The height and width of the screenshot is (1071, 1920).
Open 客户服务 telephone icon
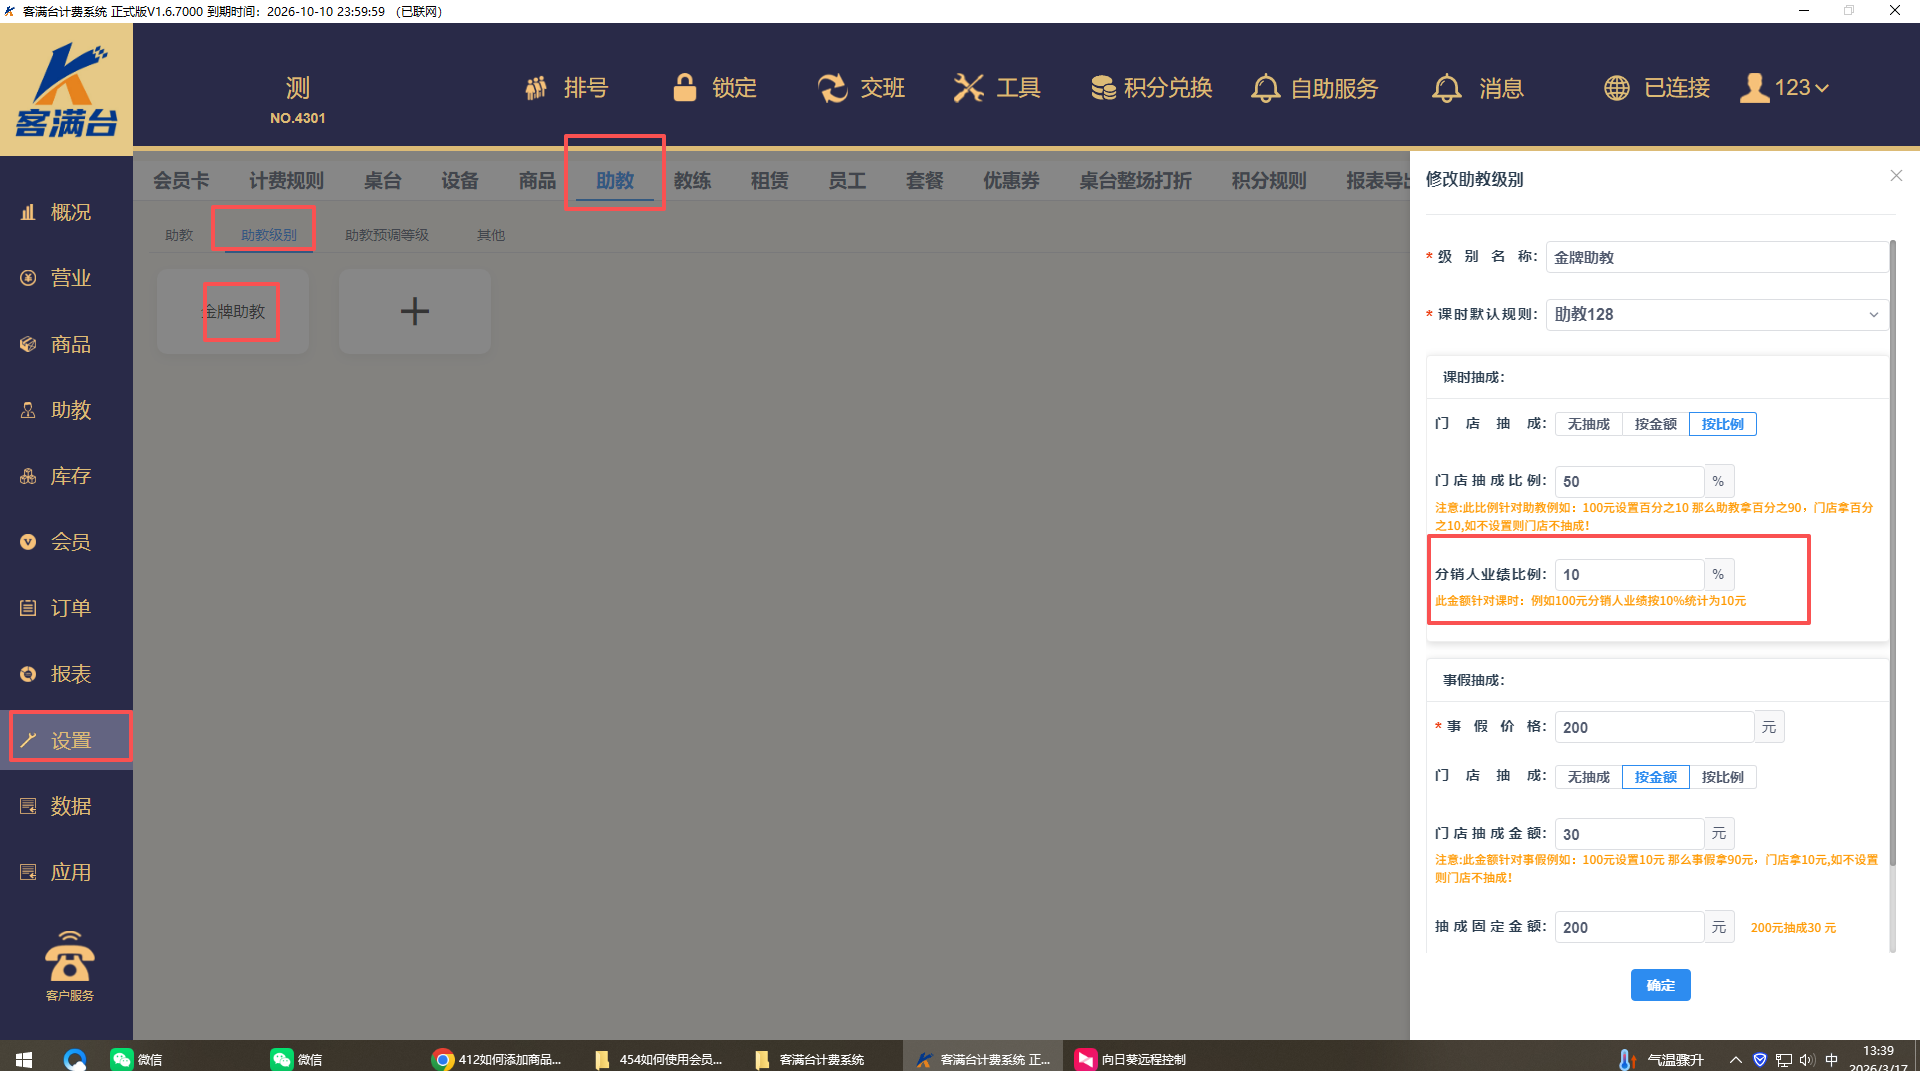point(69,960)
